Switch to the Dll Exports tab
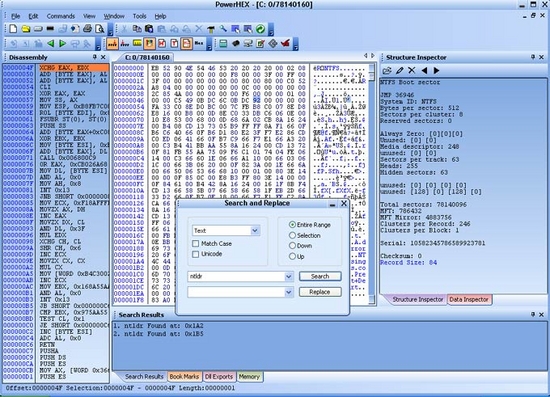 pos(219,377)
